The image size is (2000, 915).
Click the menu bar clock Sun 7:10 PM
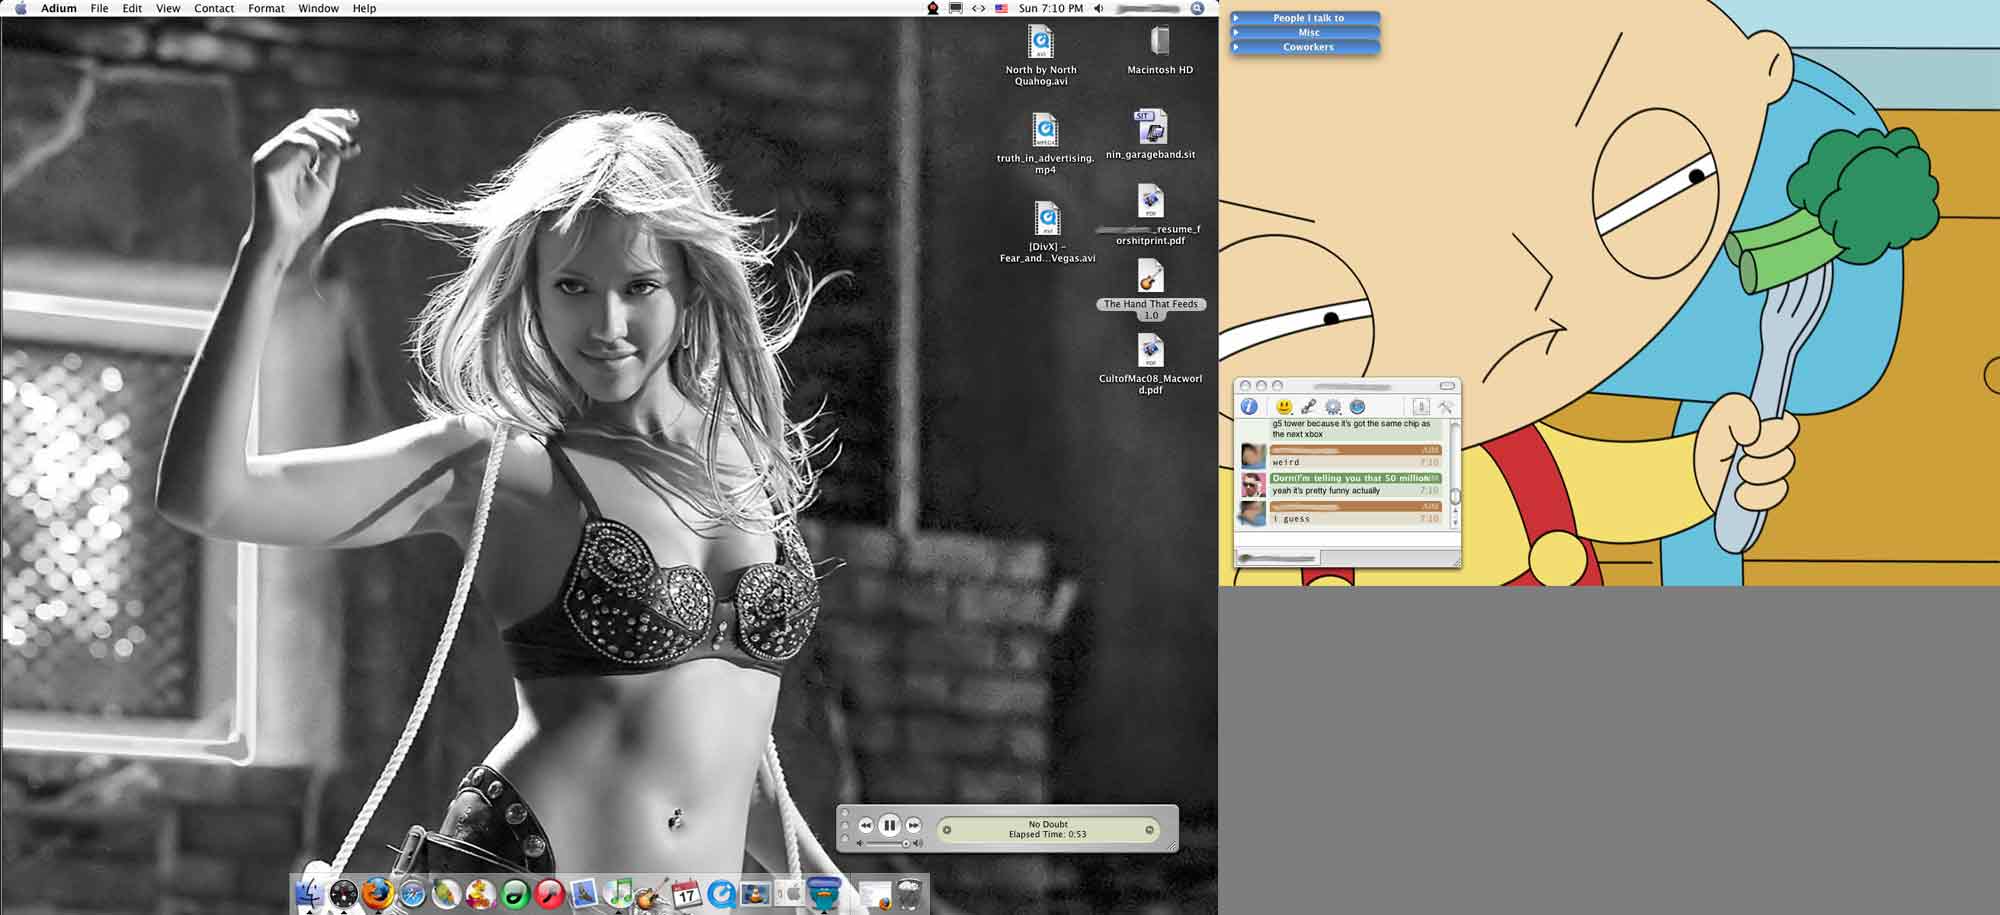pos(1050,8)
